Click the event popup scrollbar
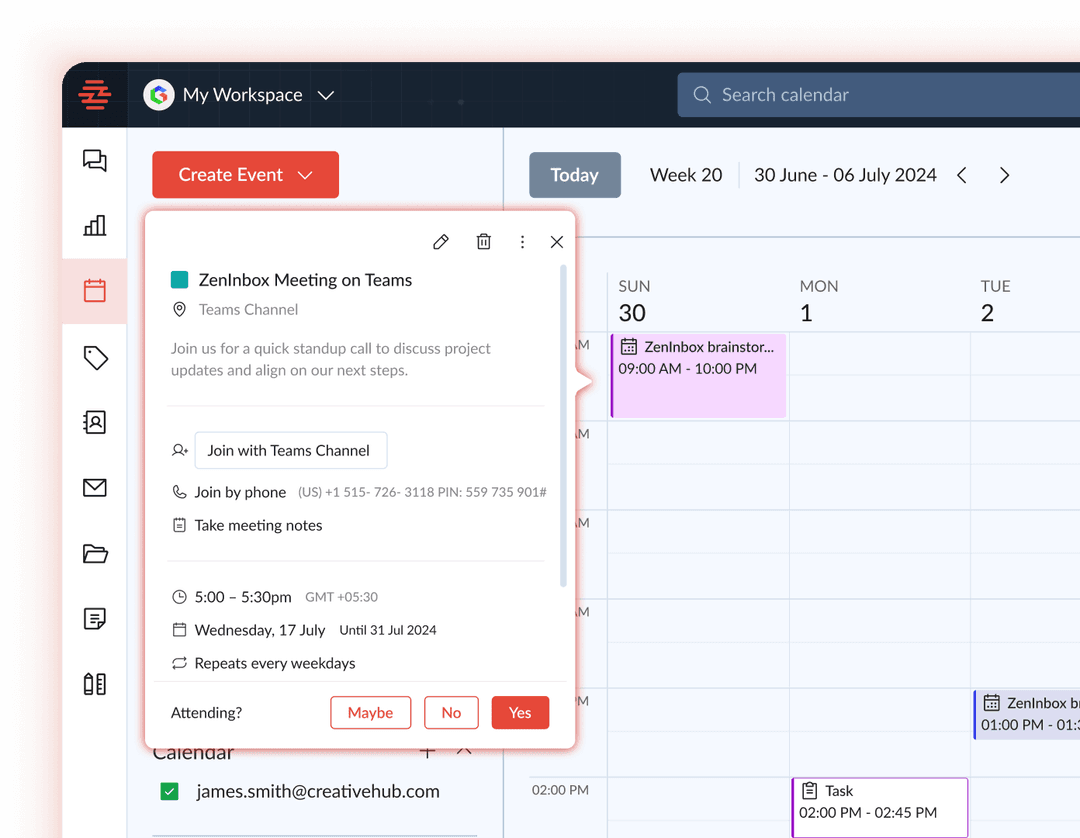This screenshot has width=1080, height=838. 563,426
